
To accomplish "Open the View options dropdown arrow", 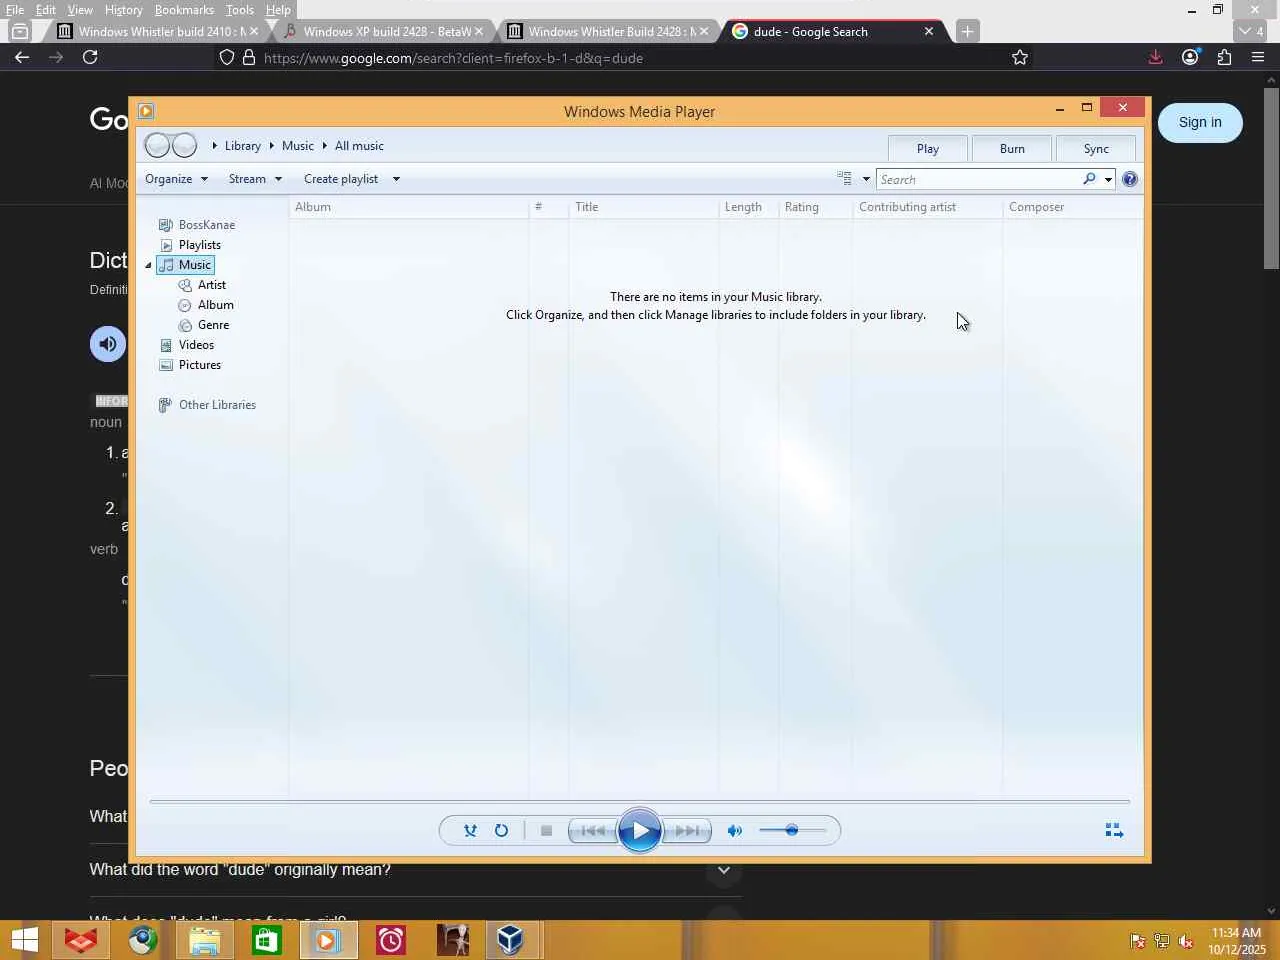I will coord(866,180).
